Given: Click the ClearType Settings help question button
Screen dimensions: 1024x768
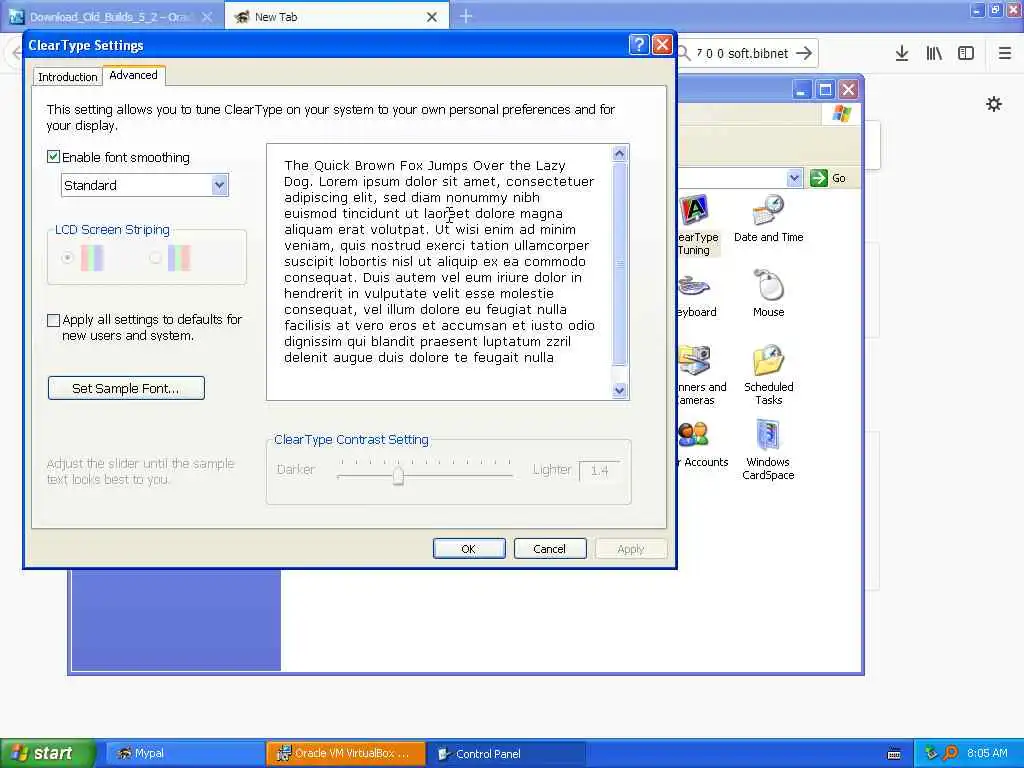Looking at the screenshot, I should pos(639,44).
